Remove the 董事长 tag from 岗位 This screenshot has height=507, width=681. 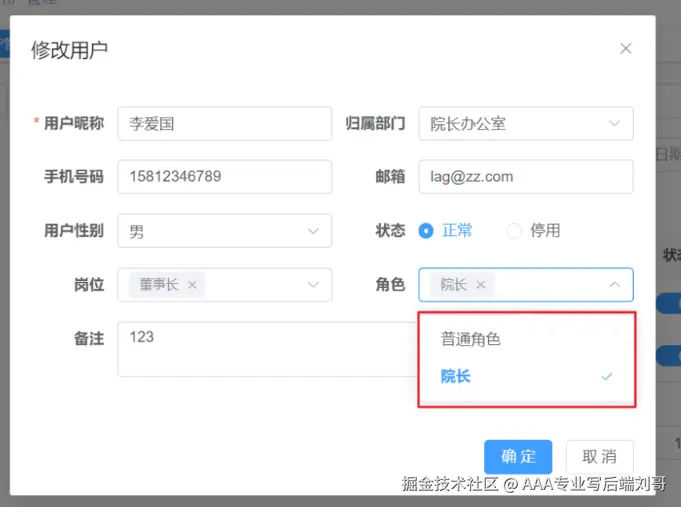coord(192,285)
